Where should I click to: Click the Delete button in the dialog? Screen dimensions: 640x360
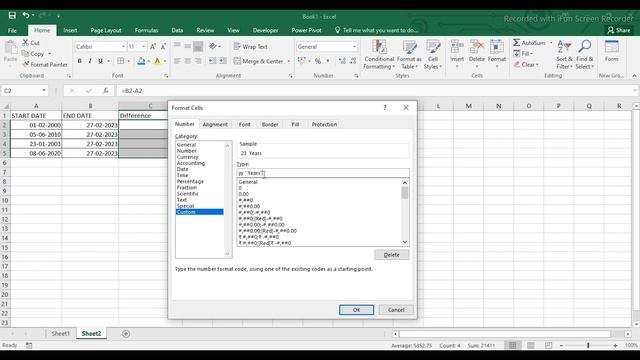(391, 255)
